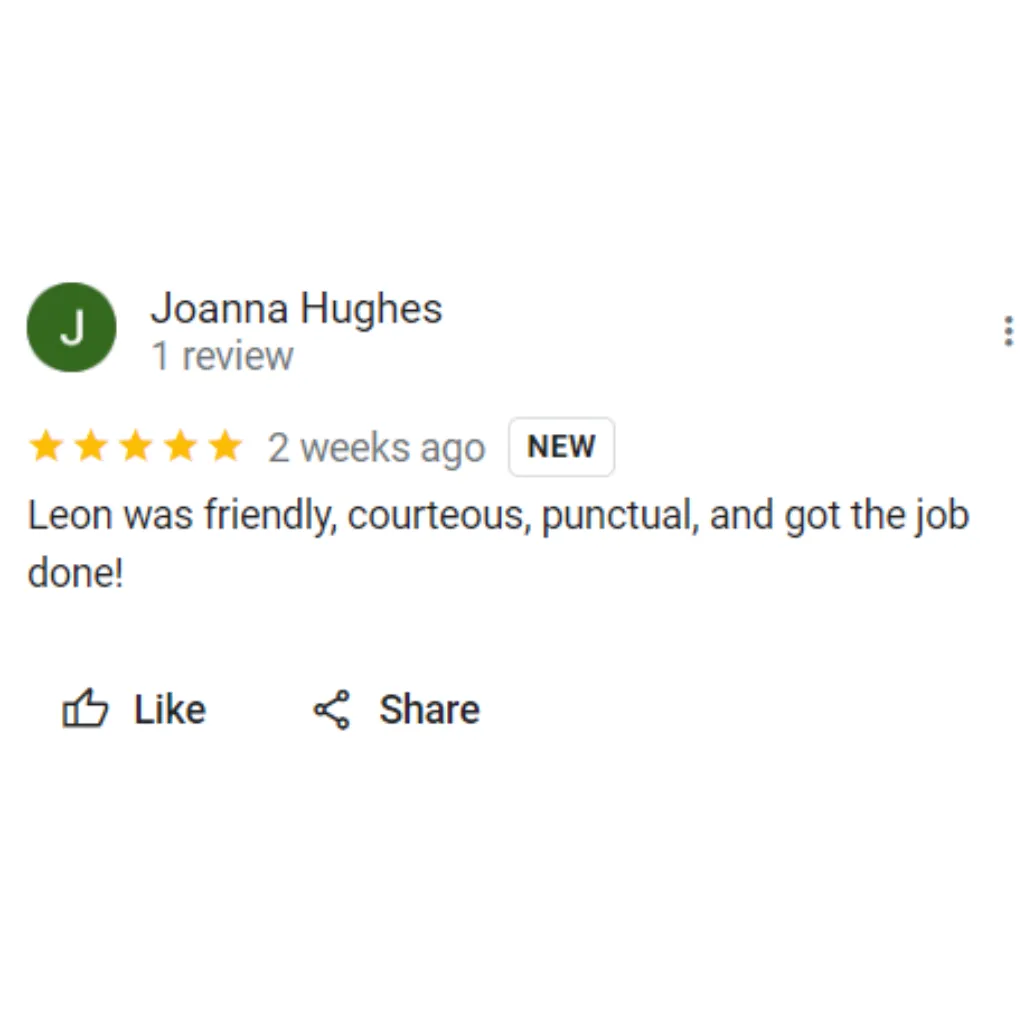Click the NEW badge next to the date
Screen dimensions: 1024x1024
[562, 447]
